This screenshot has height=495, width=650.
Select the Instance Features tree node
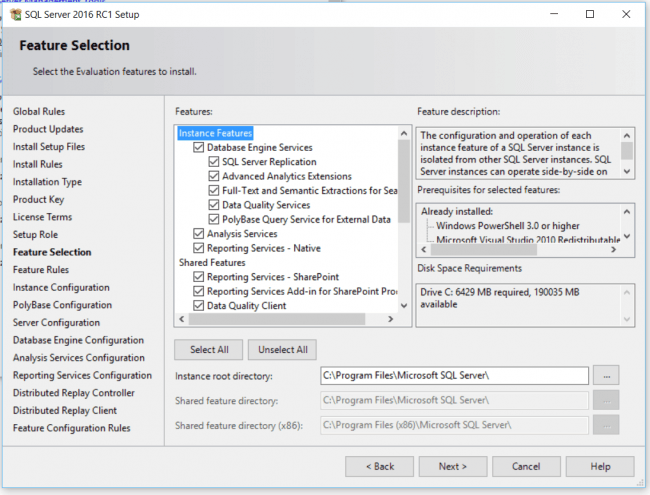tap(215, 133)
